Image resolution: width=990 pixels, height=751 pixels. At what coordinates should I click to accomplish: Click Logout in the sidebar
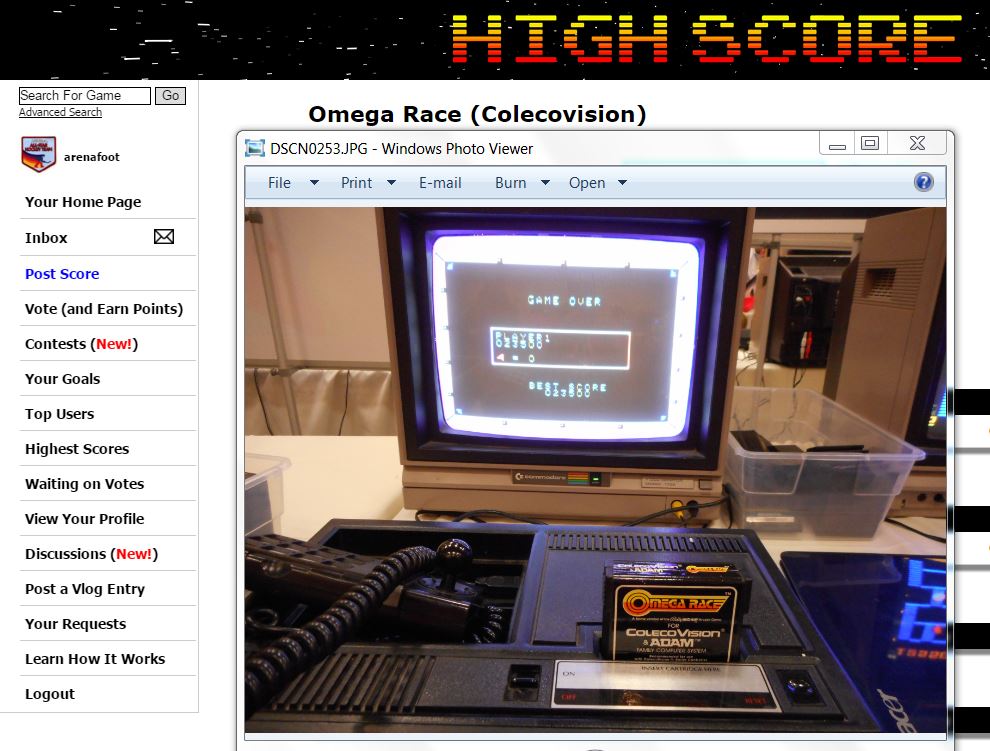click(50, 694)
